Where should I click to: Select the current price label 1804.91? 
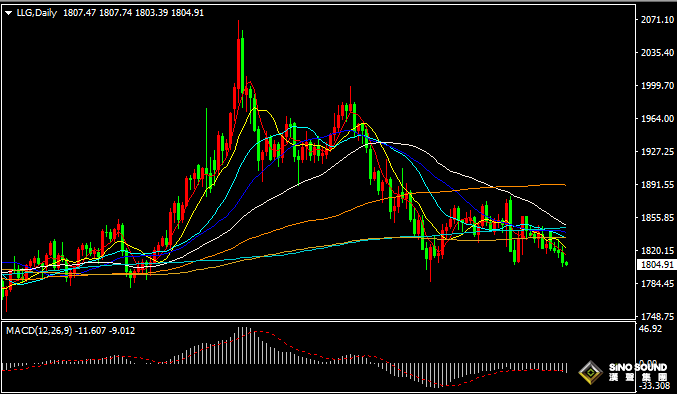coord(657,264)
